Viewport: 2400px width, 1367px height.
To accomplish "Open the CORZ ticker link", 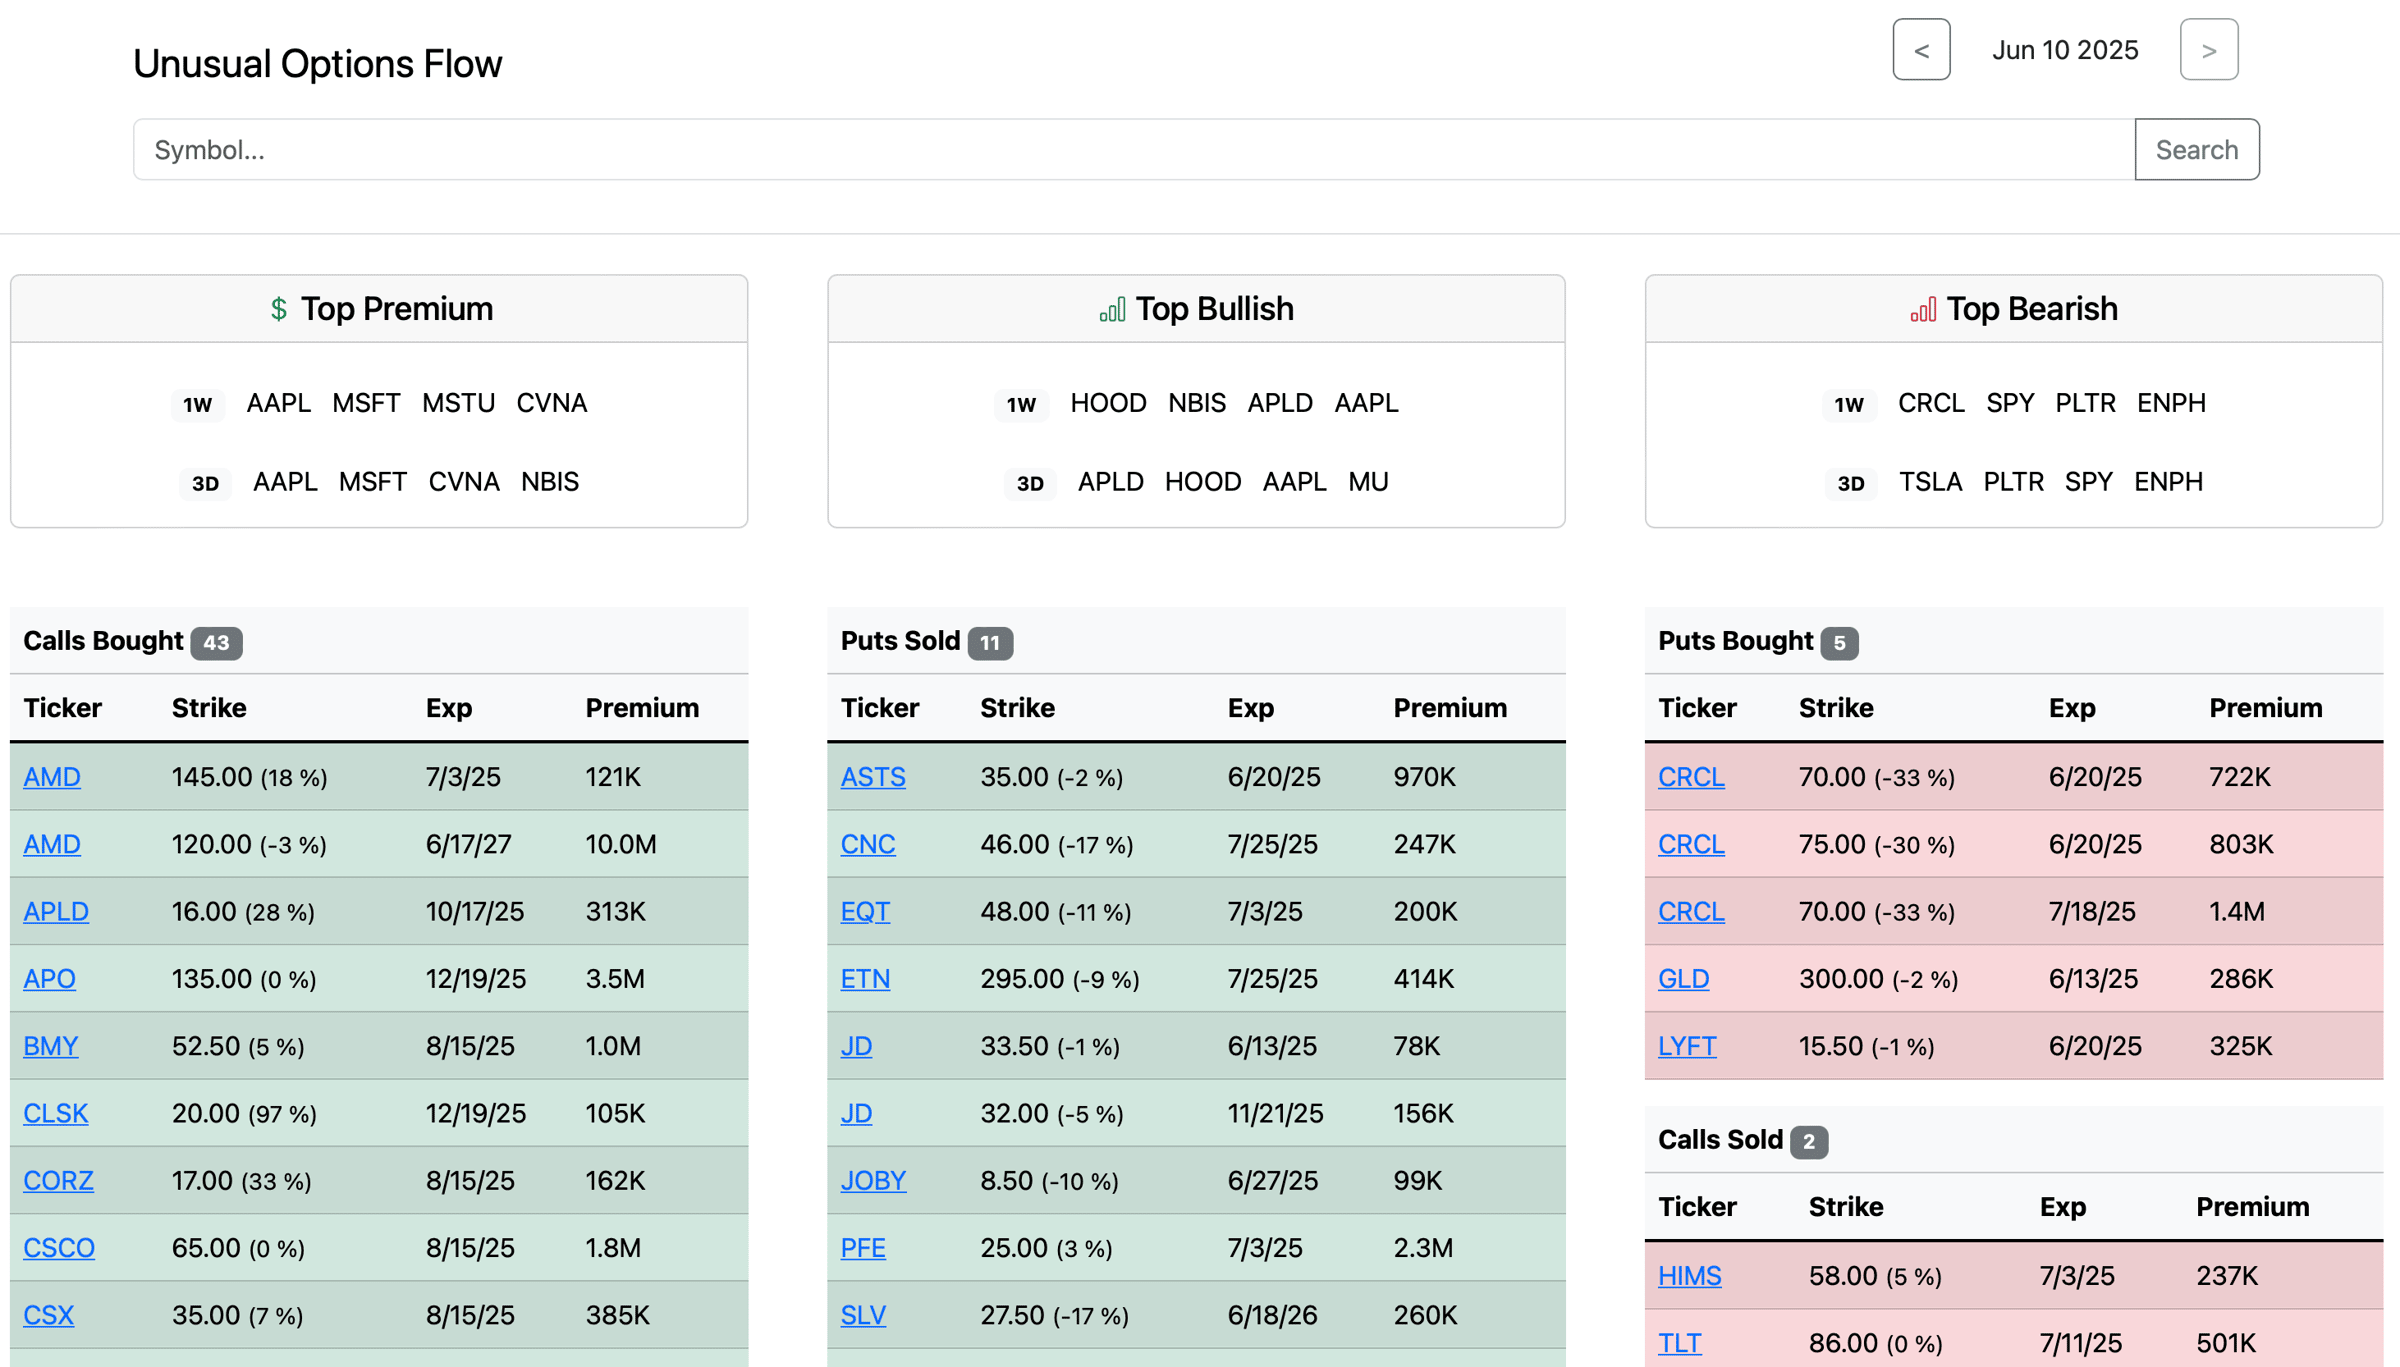I will point(58,1180).
